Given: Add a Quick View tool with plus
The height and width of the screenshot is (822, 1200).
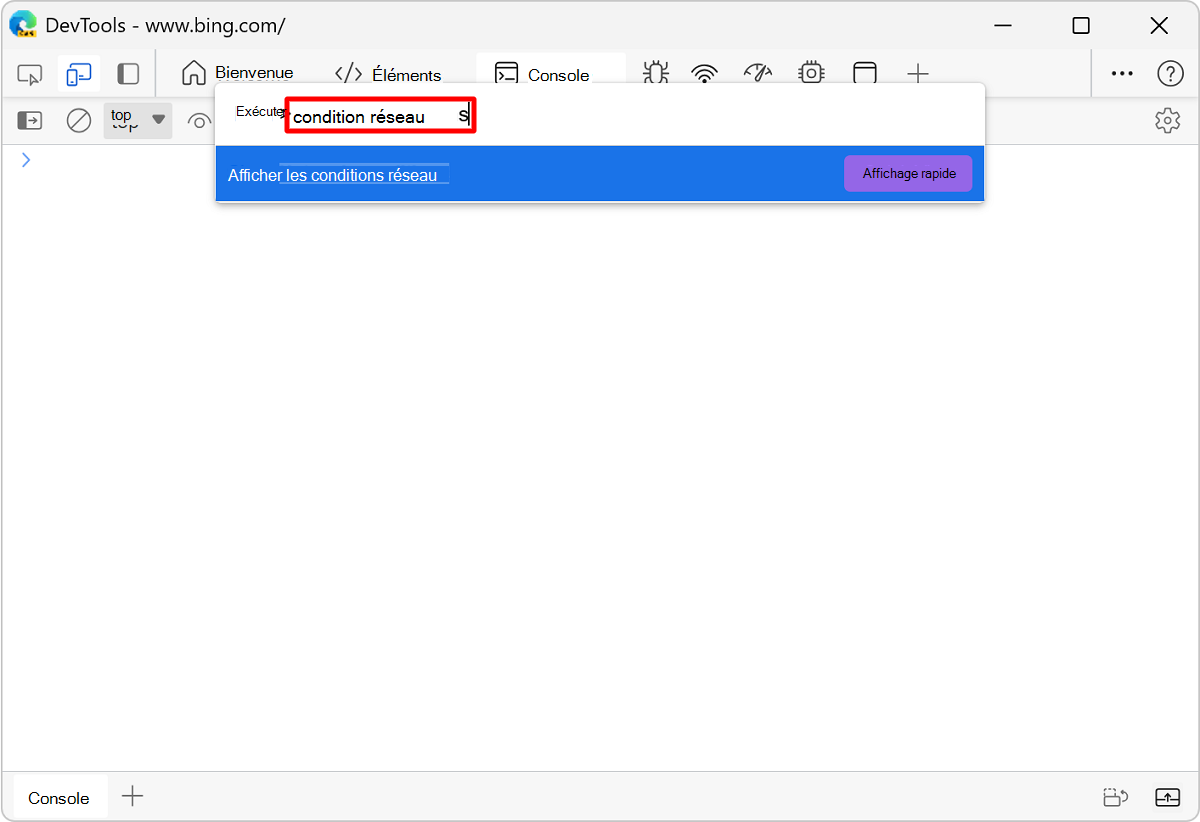Looking at the screenshot, I should tap(132, 797).
